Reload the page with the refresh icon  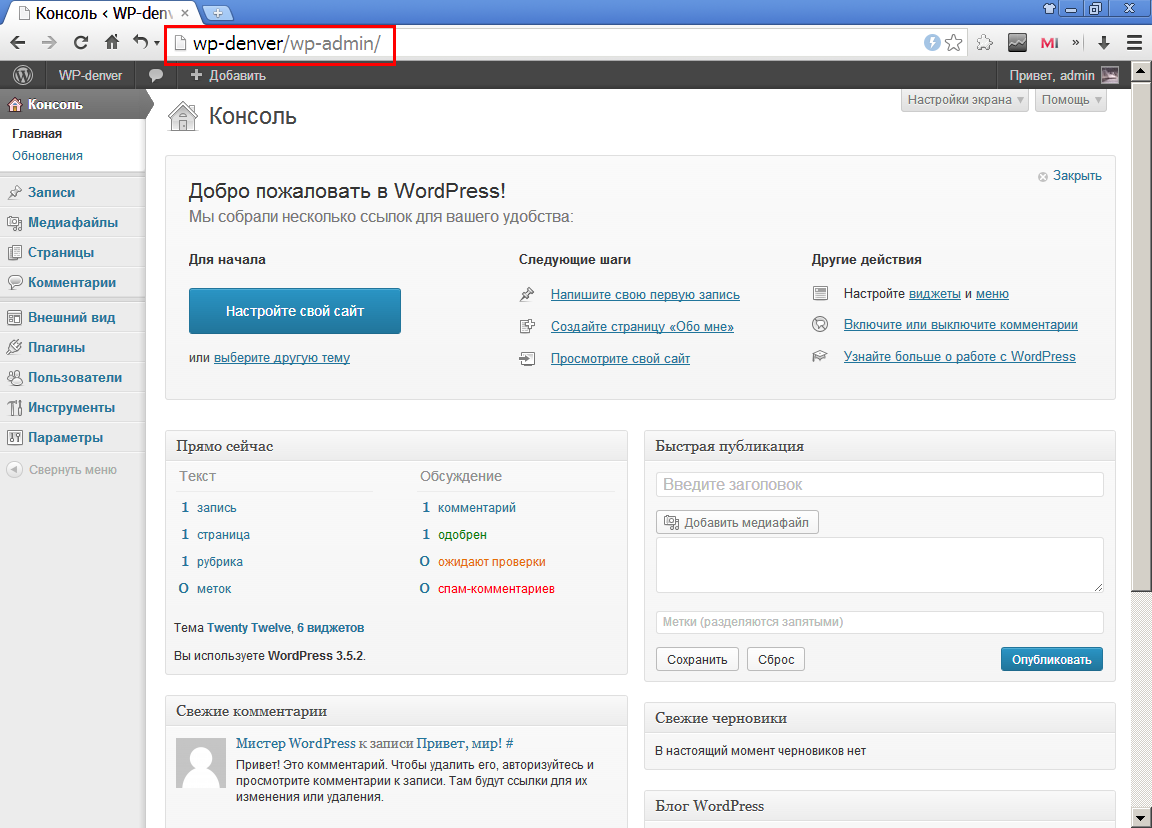point(81,43)
